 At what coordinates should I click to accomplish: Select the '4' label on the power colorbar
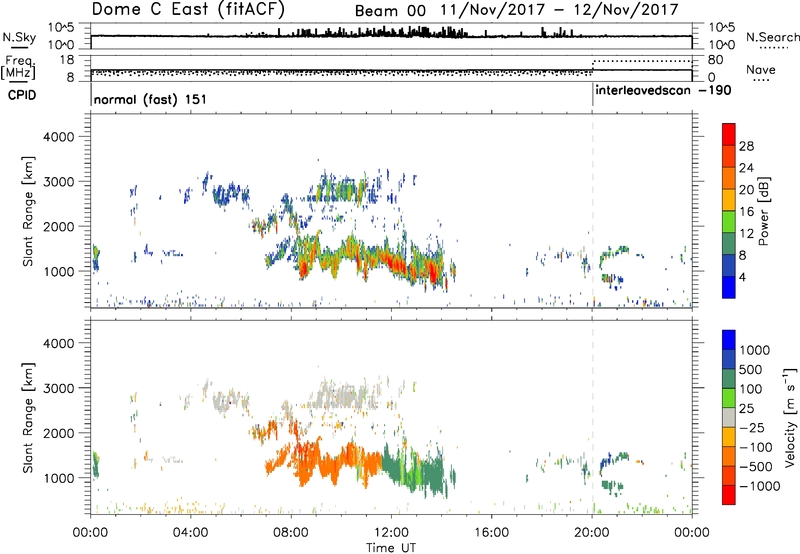coord(743,277)
